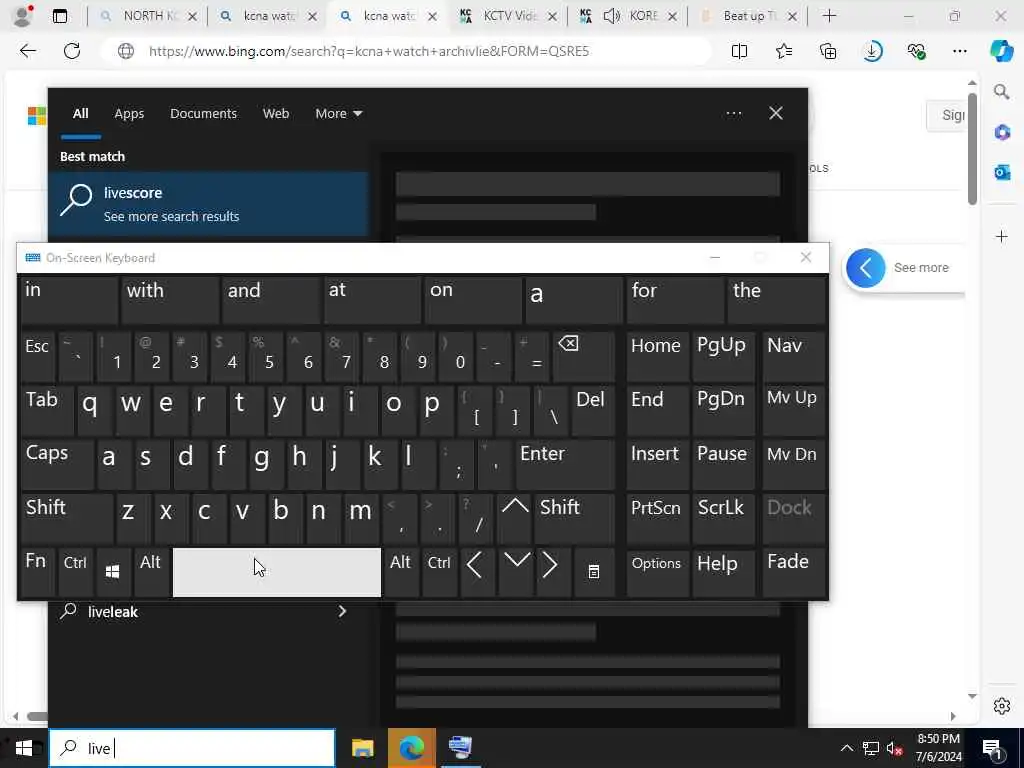Toggle the left Alt key
The width and height of the screenshot is (1024, 768).
(152, 571)
